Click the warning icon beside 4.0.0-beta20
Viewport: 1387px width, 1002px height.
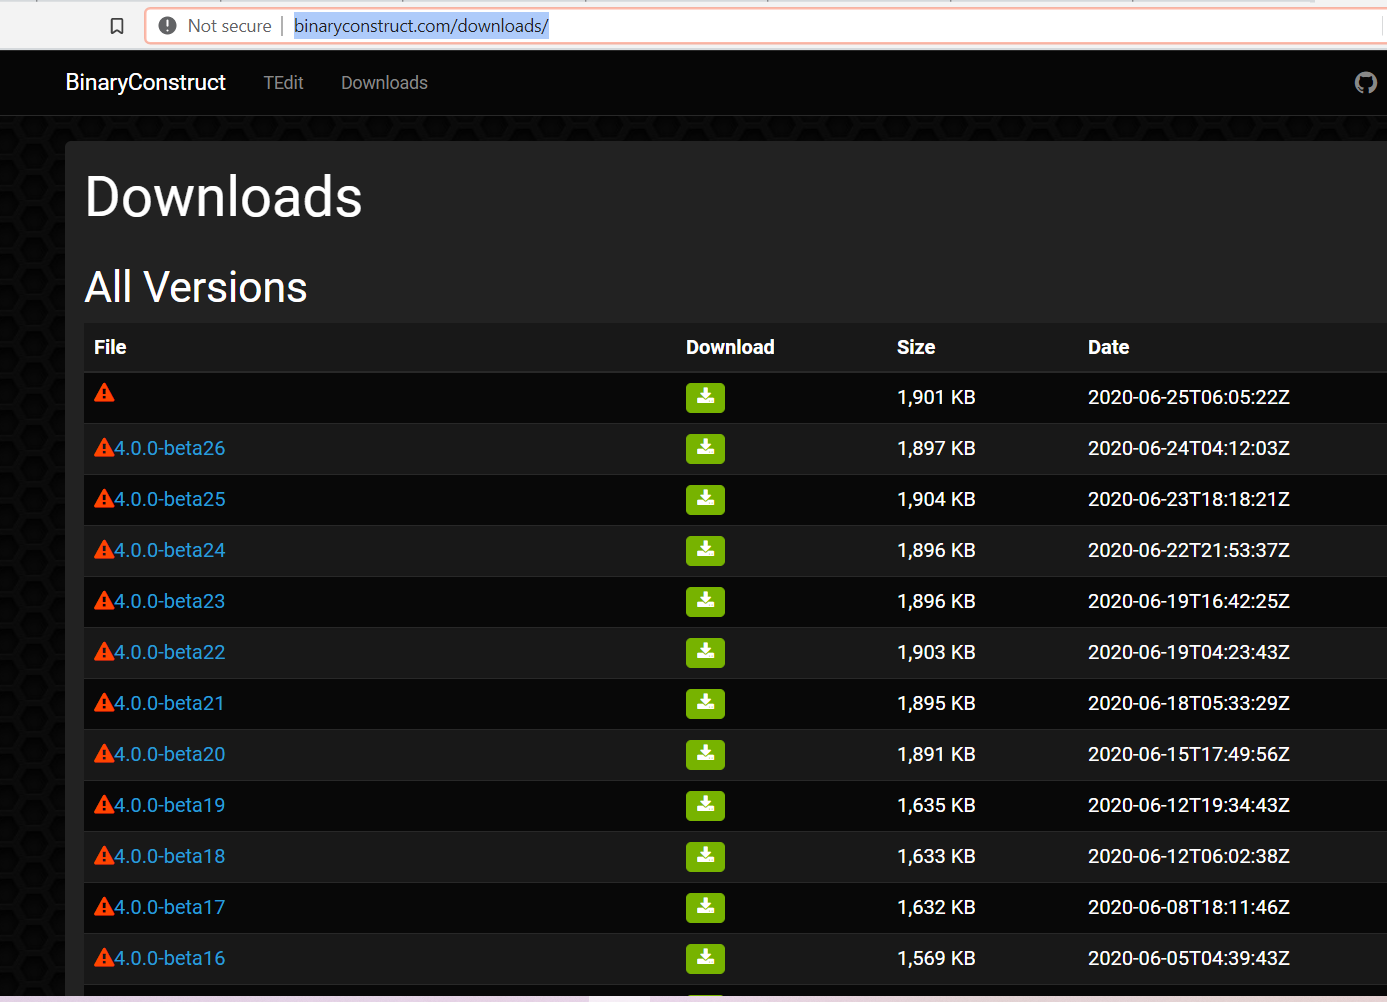click(104, 753)
